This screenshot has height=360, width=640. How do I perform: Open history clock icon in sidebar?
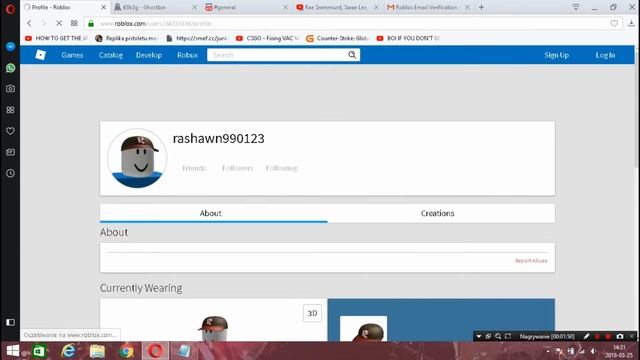click(x=10, y=173)
